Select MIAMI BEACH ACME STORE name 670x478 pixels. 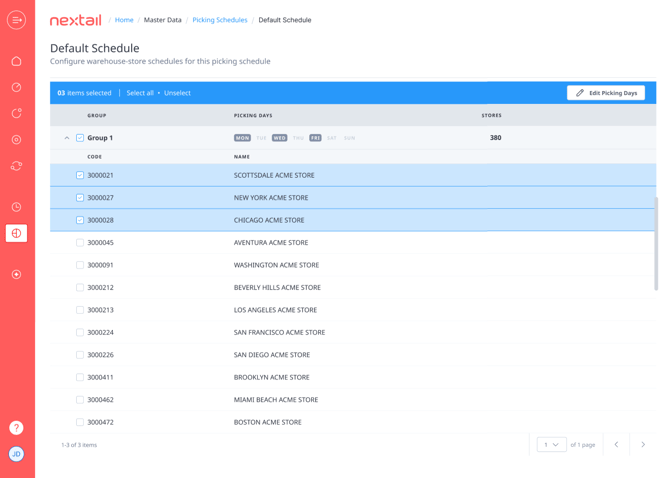click(276, 400)
